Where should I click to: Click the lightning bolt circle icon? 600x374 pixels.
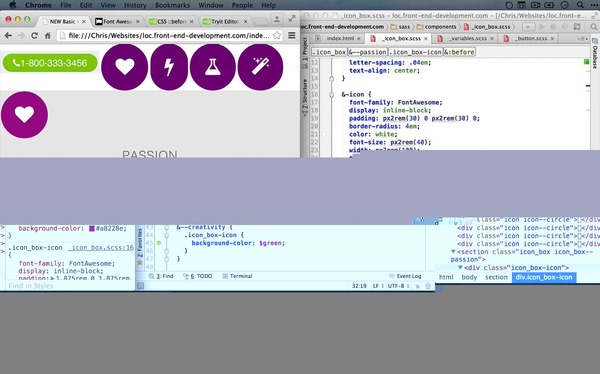coord(169,67)
